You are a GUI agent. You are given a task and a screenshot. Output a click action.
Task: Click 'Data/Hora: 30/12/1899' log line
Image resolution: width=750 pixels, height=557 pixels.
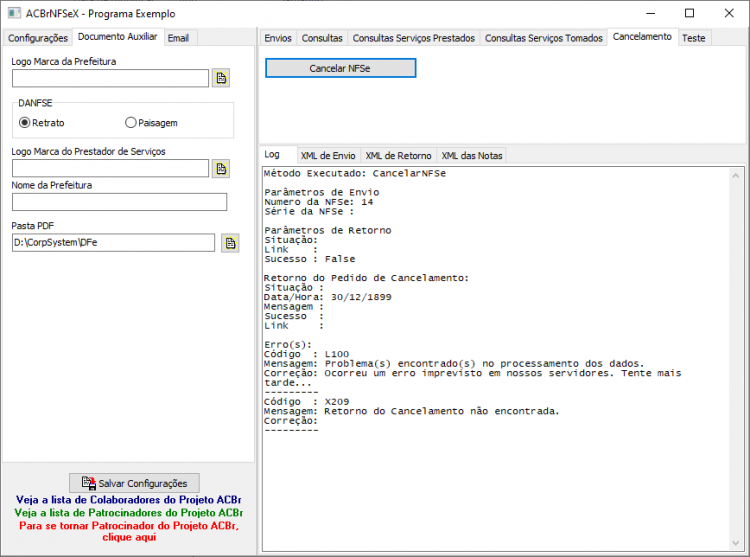(x=328, y=297)
